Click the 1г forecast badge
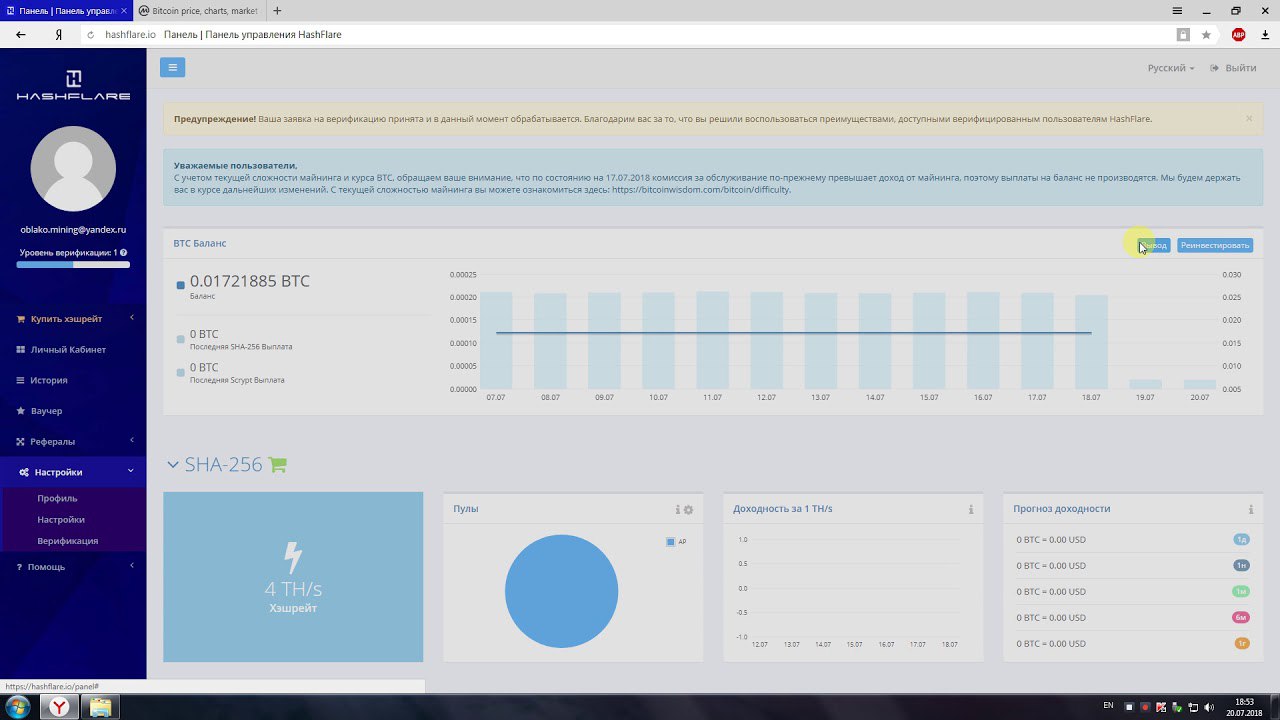This screenshot has height=720, width=1280. point(1242,643)
